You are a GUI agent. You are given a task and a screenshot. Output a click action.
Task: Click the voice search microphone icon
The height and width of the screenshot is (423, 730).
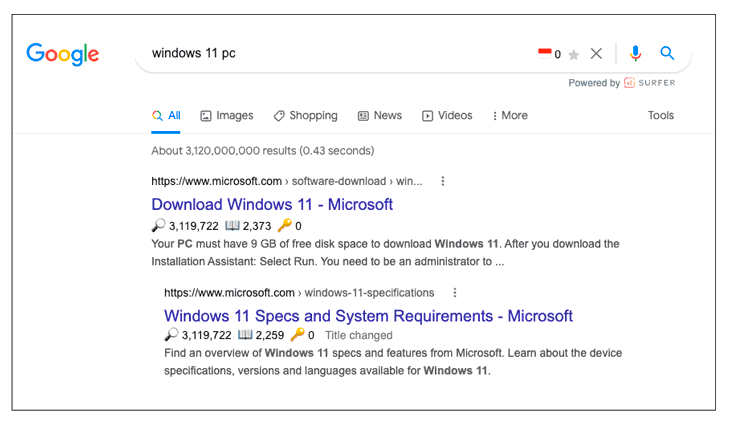tap(635, 54)
